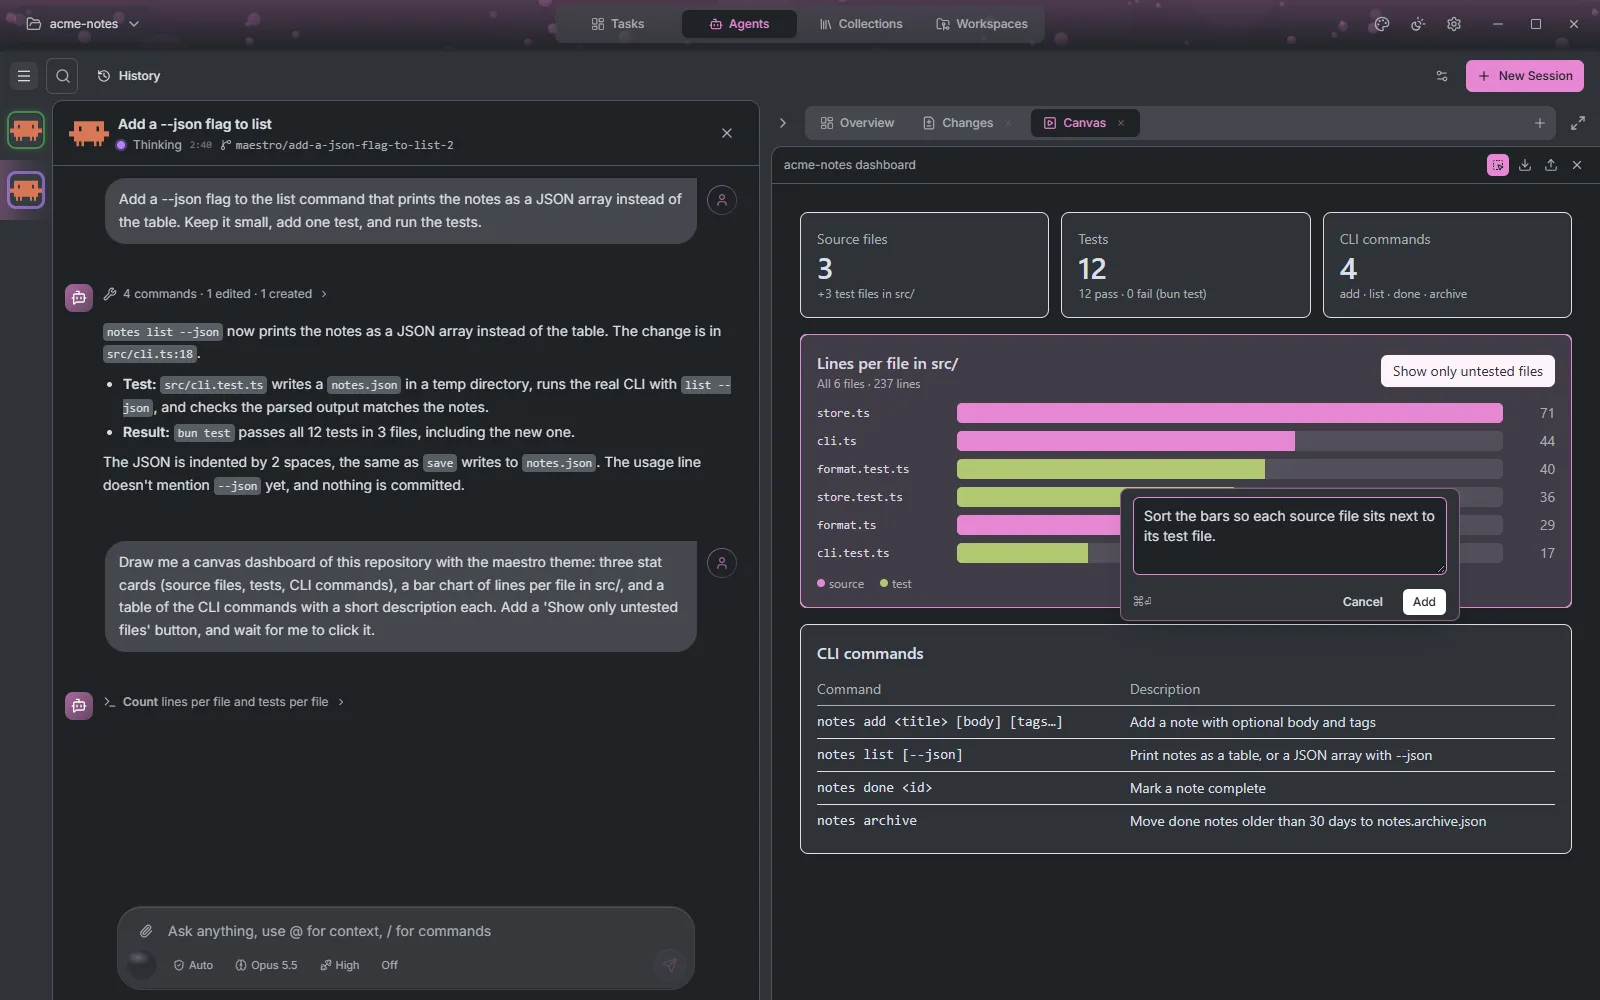Image resolution: width=1600 pixels, height=1000 pixels.
Task: Collapse the right panel chevron
Action: click(x=783, y=123)
